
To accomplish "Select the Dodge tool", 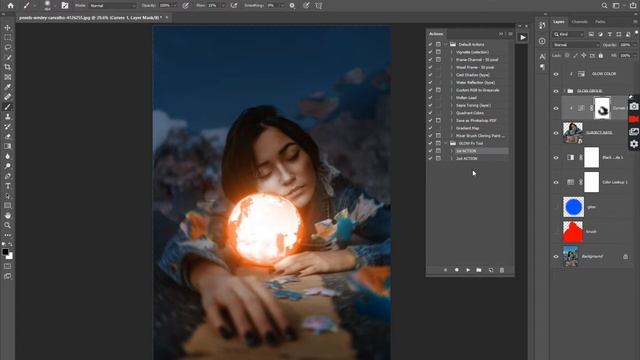I will (7, 166).
